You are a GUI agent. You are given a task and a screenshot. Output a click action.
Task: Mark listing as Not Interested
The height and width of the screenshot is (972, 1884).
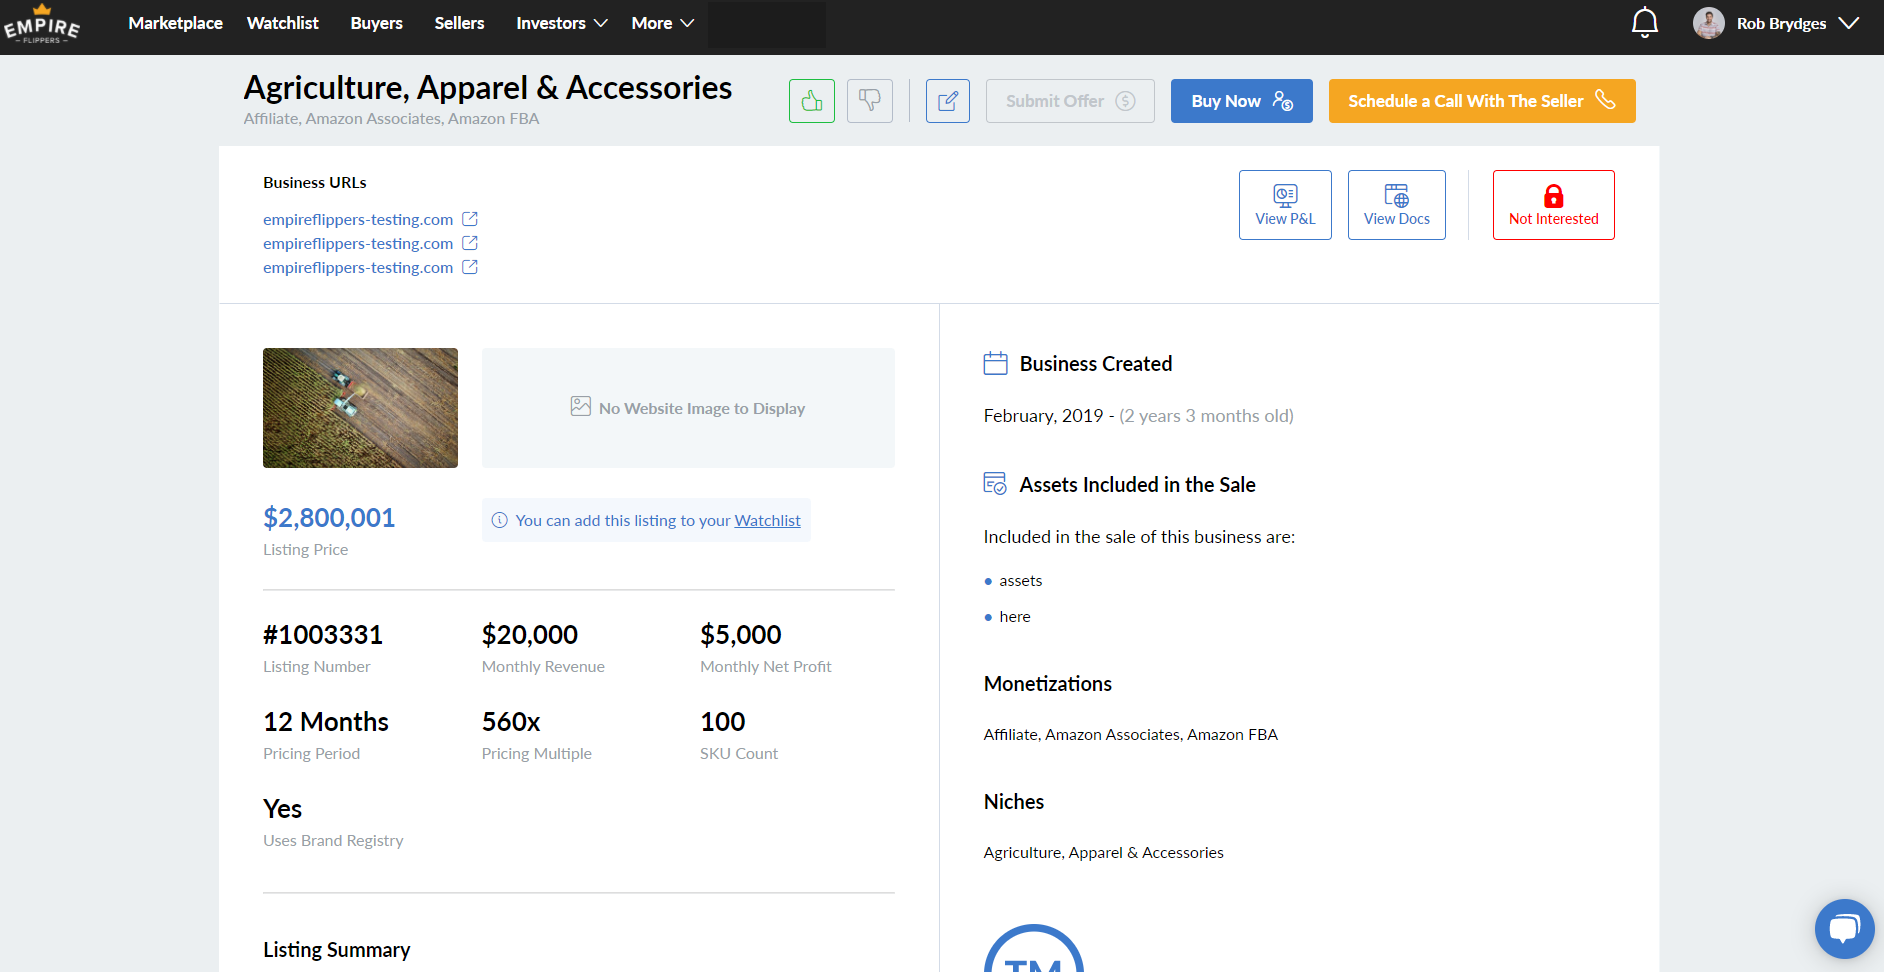click(x=1553, y=205)
